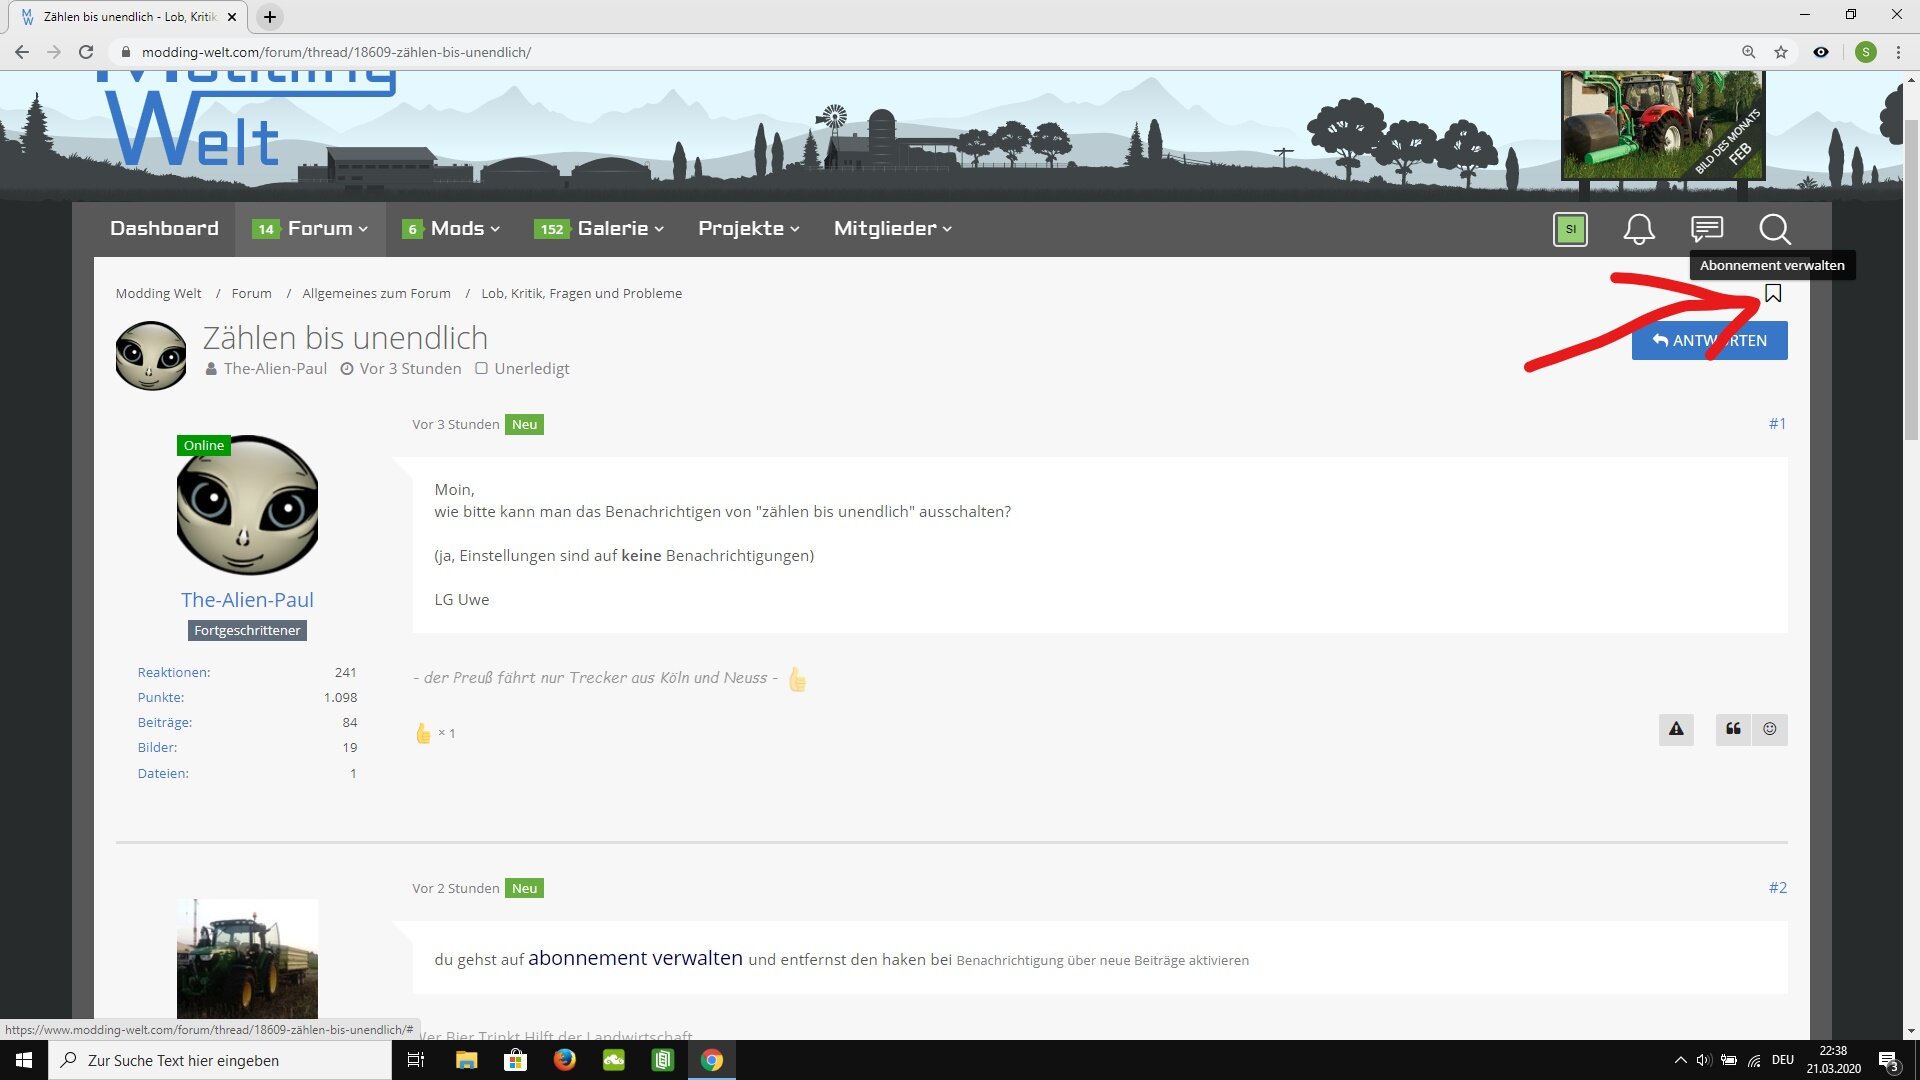Report post with warning triangle icon

point(1676,729)
